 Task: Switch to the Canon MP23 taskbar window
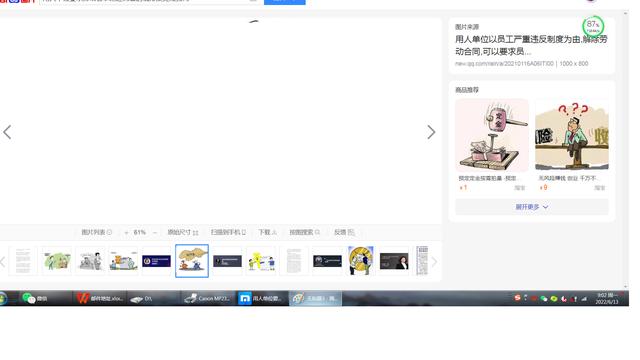coord(207,298)
